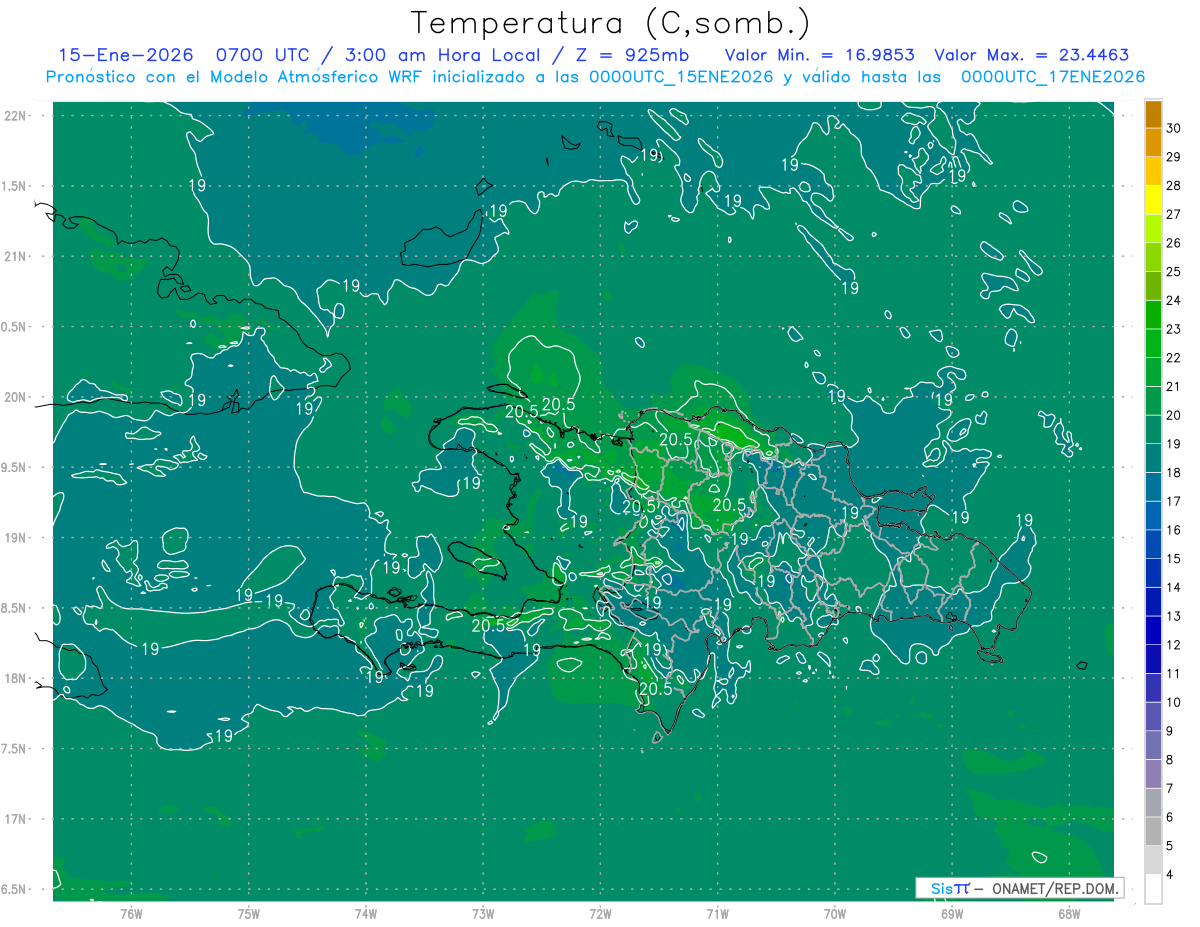Click the '73W' longitude axis label
1200x927 pixels.
point(483,914)
